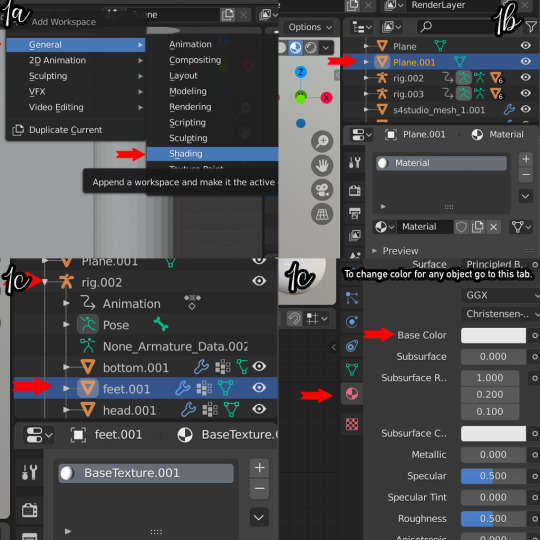Viewport: 540px width, 540px height.
Task: Click modifier wrench icon on head.001
Action: (x=189, y=409)
